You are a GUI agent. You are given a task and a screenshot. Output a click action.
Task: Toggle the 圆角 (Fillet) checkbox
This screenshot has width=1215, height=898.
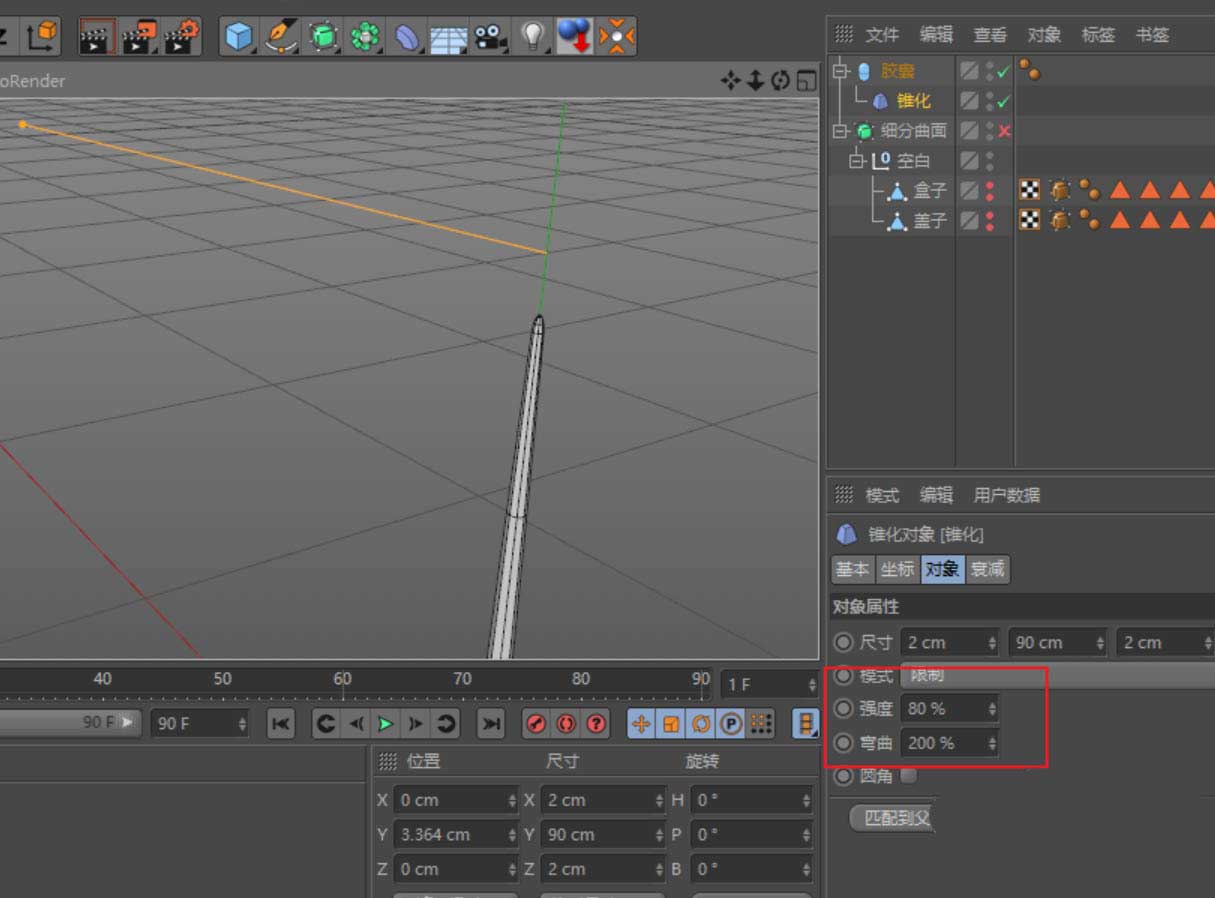pos(908,776)
